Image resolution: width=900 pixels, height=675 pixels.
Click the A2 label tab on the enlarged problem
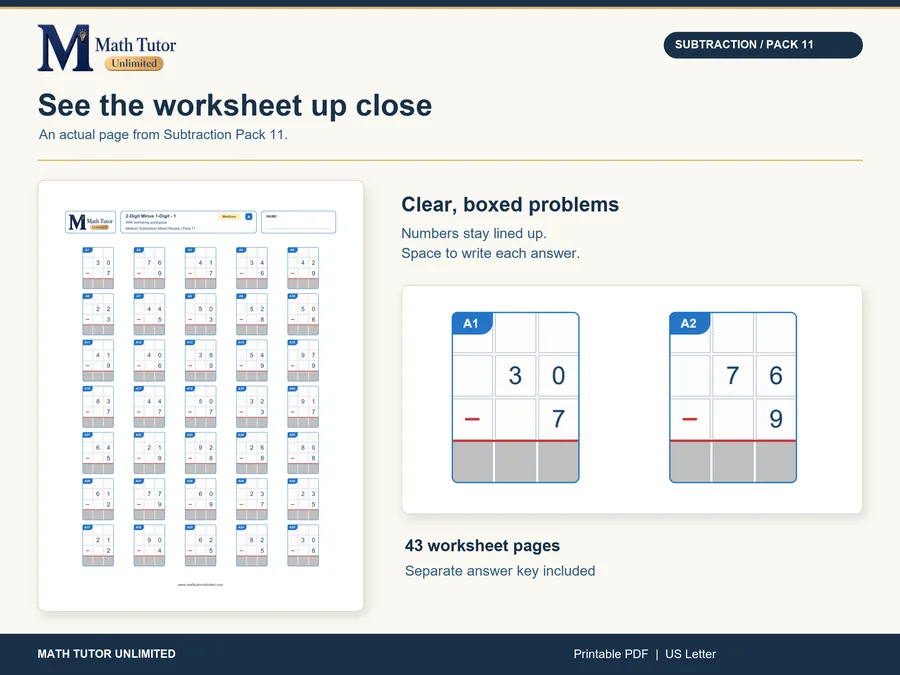(x=689, y=323)
